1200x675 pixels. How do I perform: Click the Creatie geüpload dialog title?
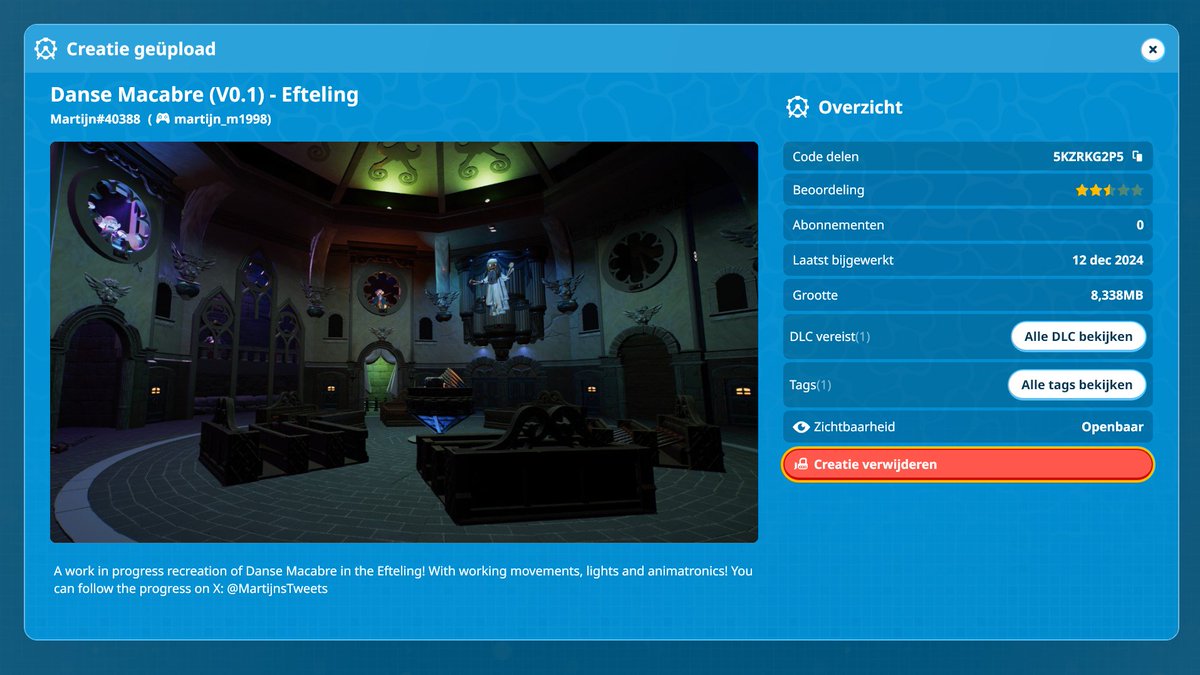click(x=141, y=49)
